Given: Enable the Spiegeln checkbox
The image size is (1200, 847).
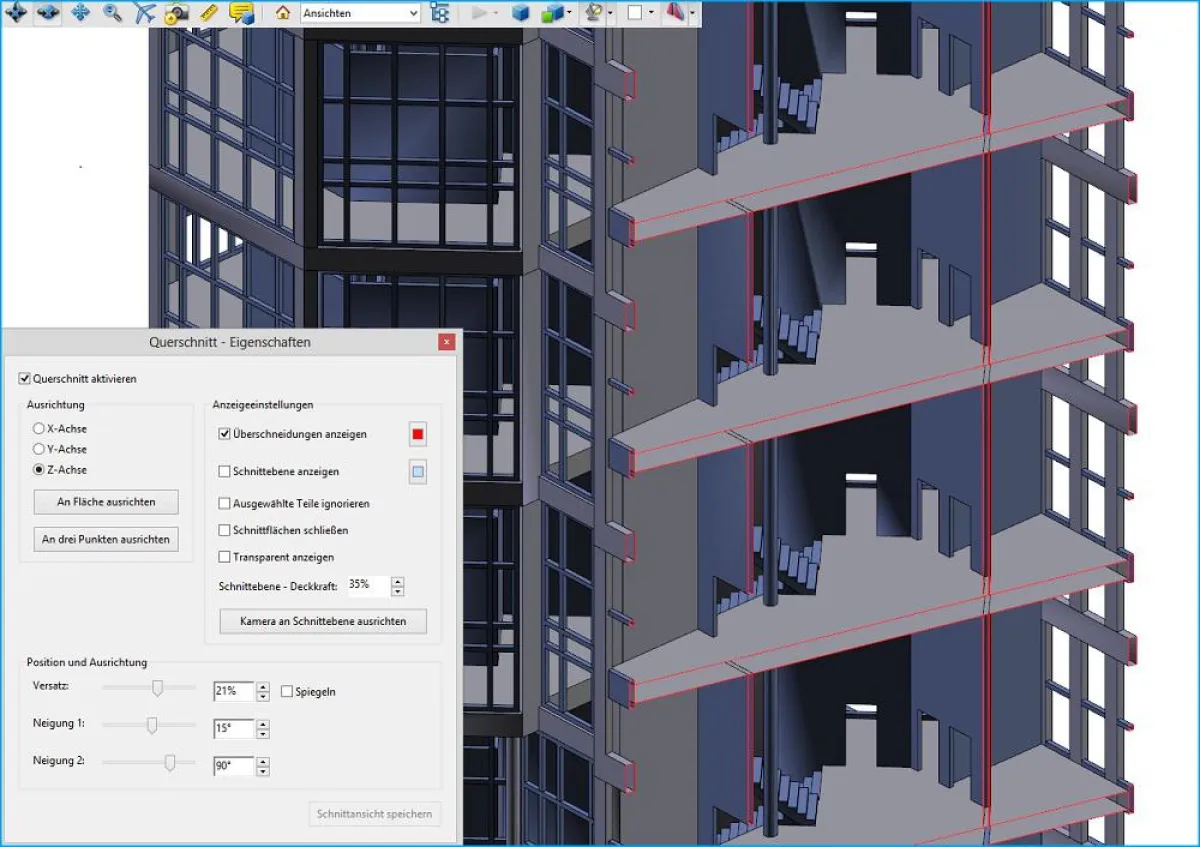Looking at the screenshot, I should [287, 690].
